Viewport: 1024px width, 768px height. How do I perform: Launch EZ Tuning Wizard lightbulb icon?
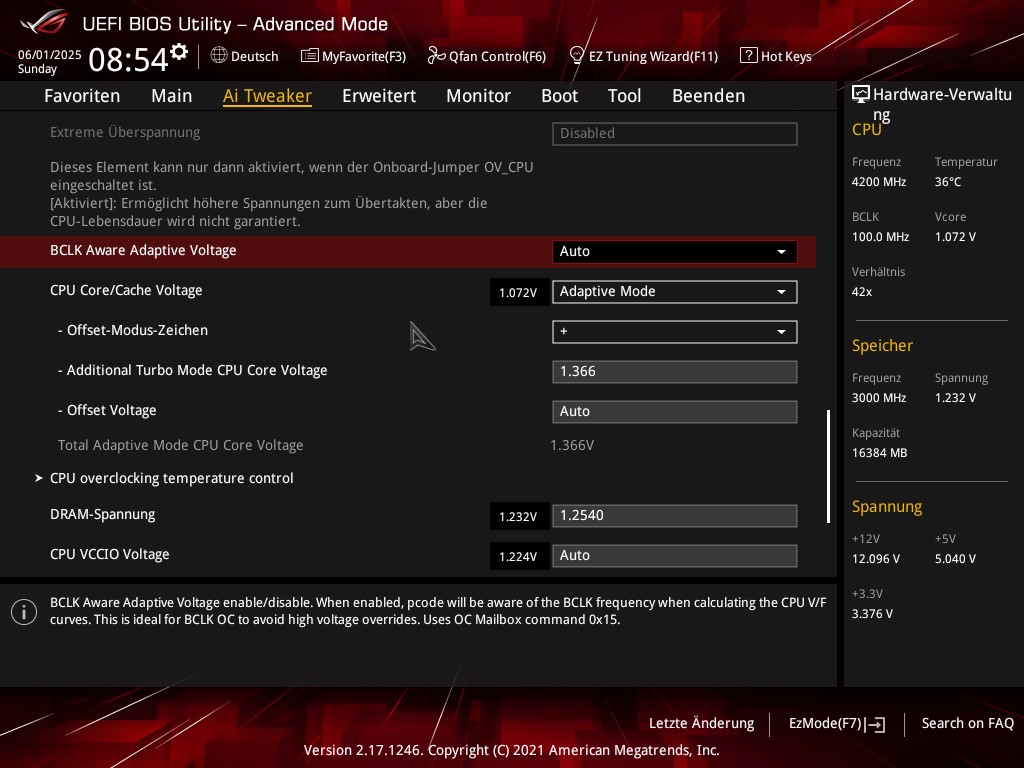pos(576,56)
